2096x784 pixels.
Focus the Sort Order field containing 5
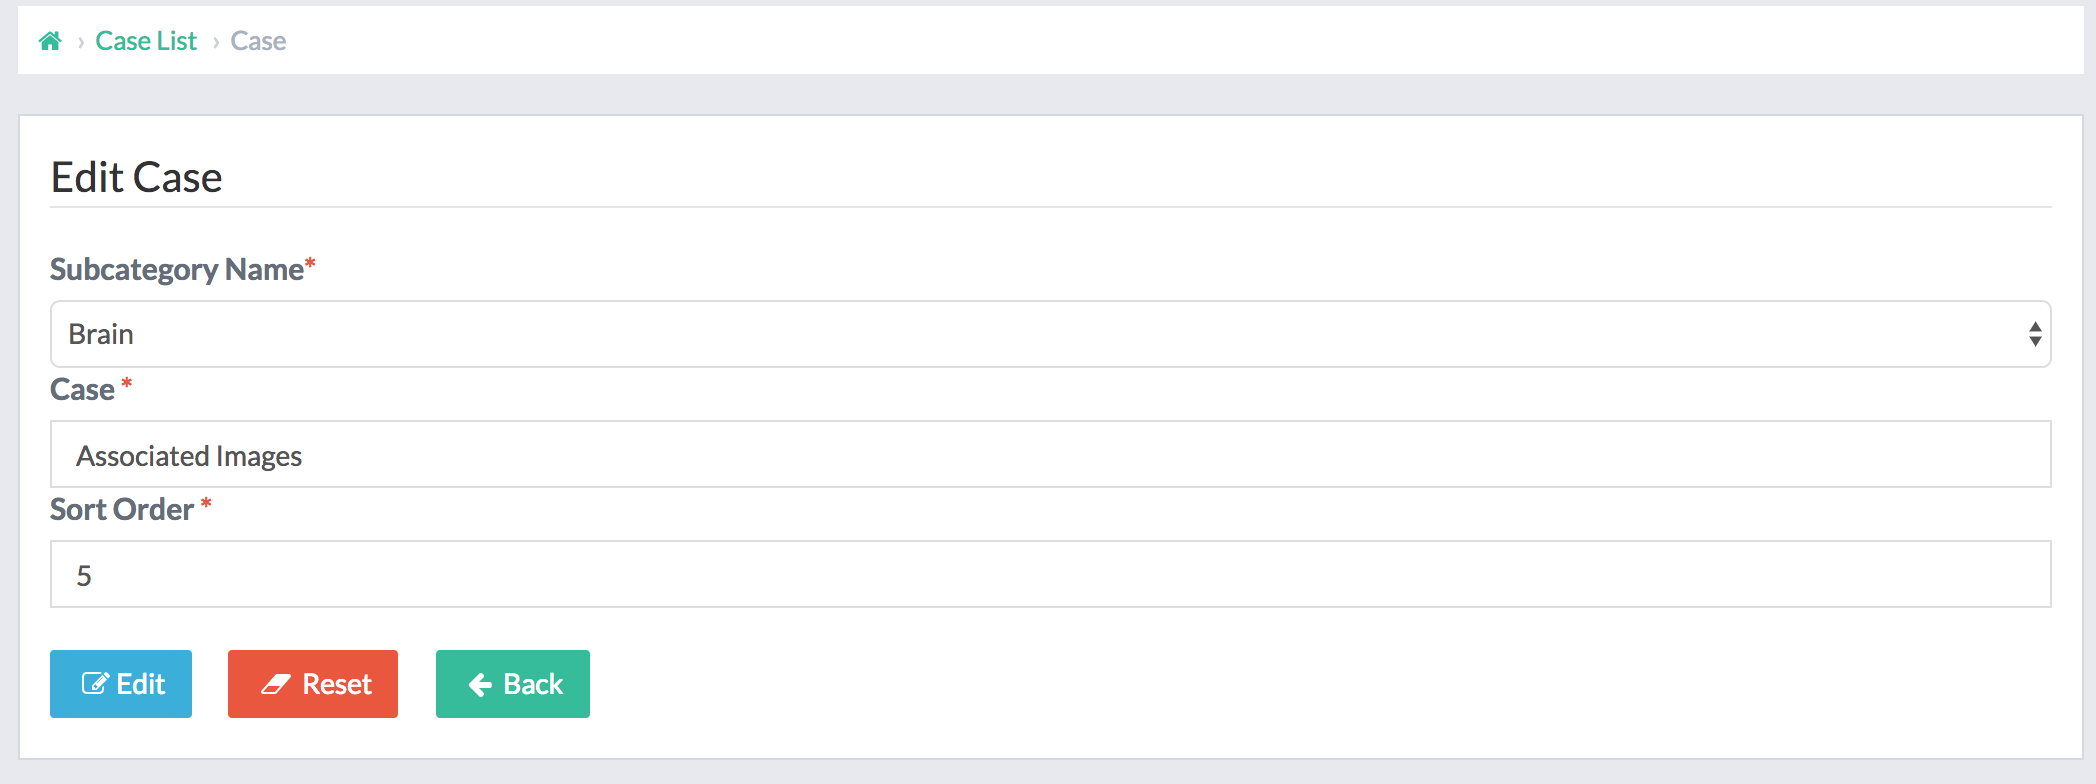pyautogui.click(x=1050, y=574)
